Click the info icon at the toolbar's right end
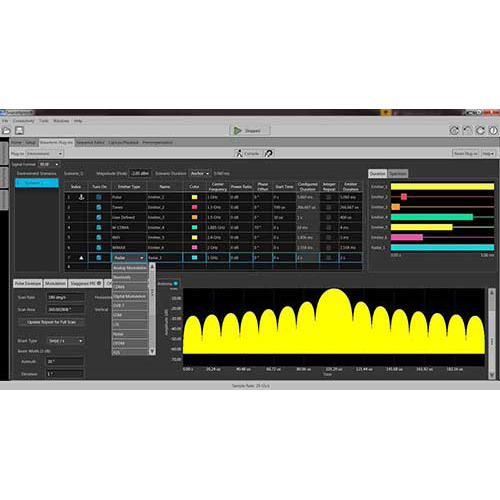 click(x=493, y=130)
